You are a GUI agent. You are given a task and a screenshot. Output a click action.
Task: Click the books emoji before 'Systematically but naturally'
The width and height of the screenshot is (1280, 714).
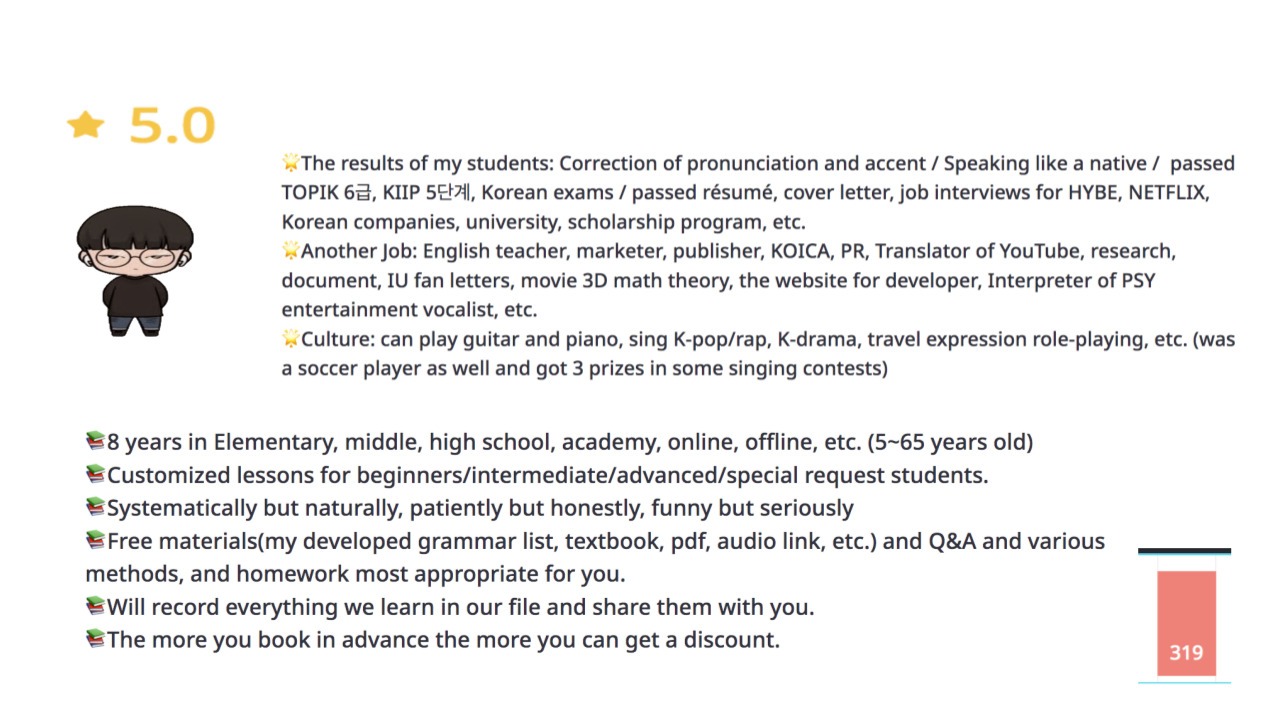[95, 507]
